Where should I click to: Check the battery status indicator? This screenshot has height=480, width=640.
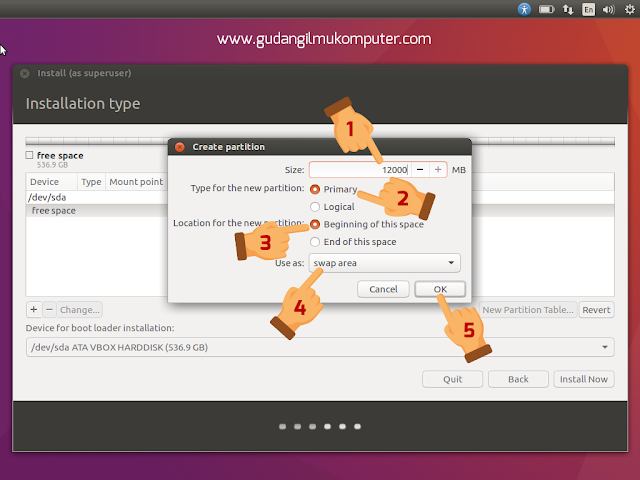click(546, 9)
